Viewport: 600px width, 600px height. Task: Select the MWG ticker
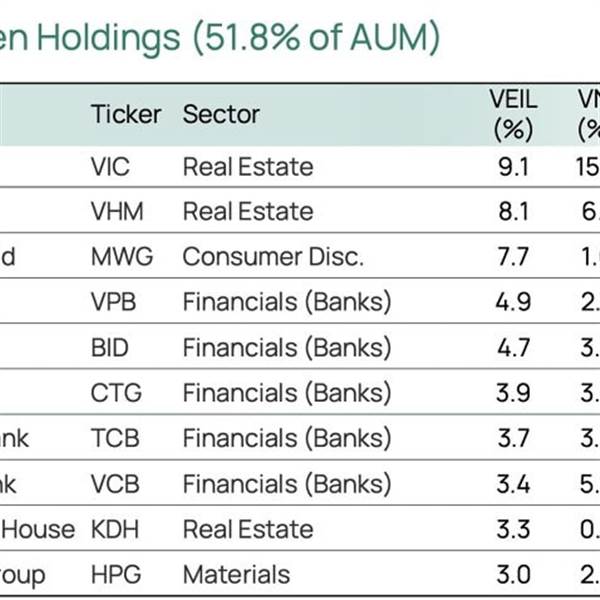(x=122, y=257)
